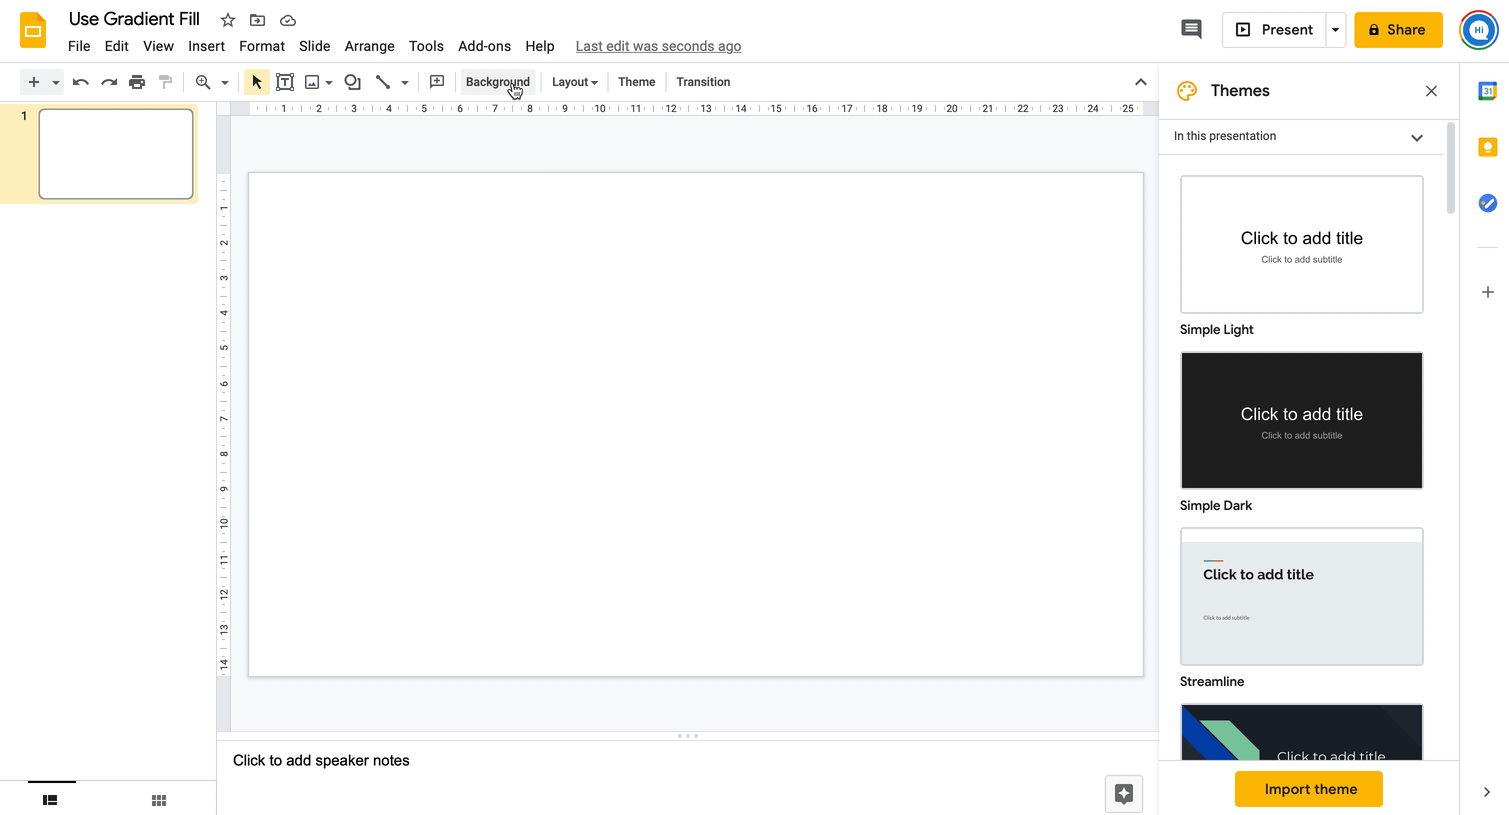The width and height of the screenshot is (1509, 815).
Task: Open the Google Keep side panel
Action: coord(1487,147)
